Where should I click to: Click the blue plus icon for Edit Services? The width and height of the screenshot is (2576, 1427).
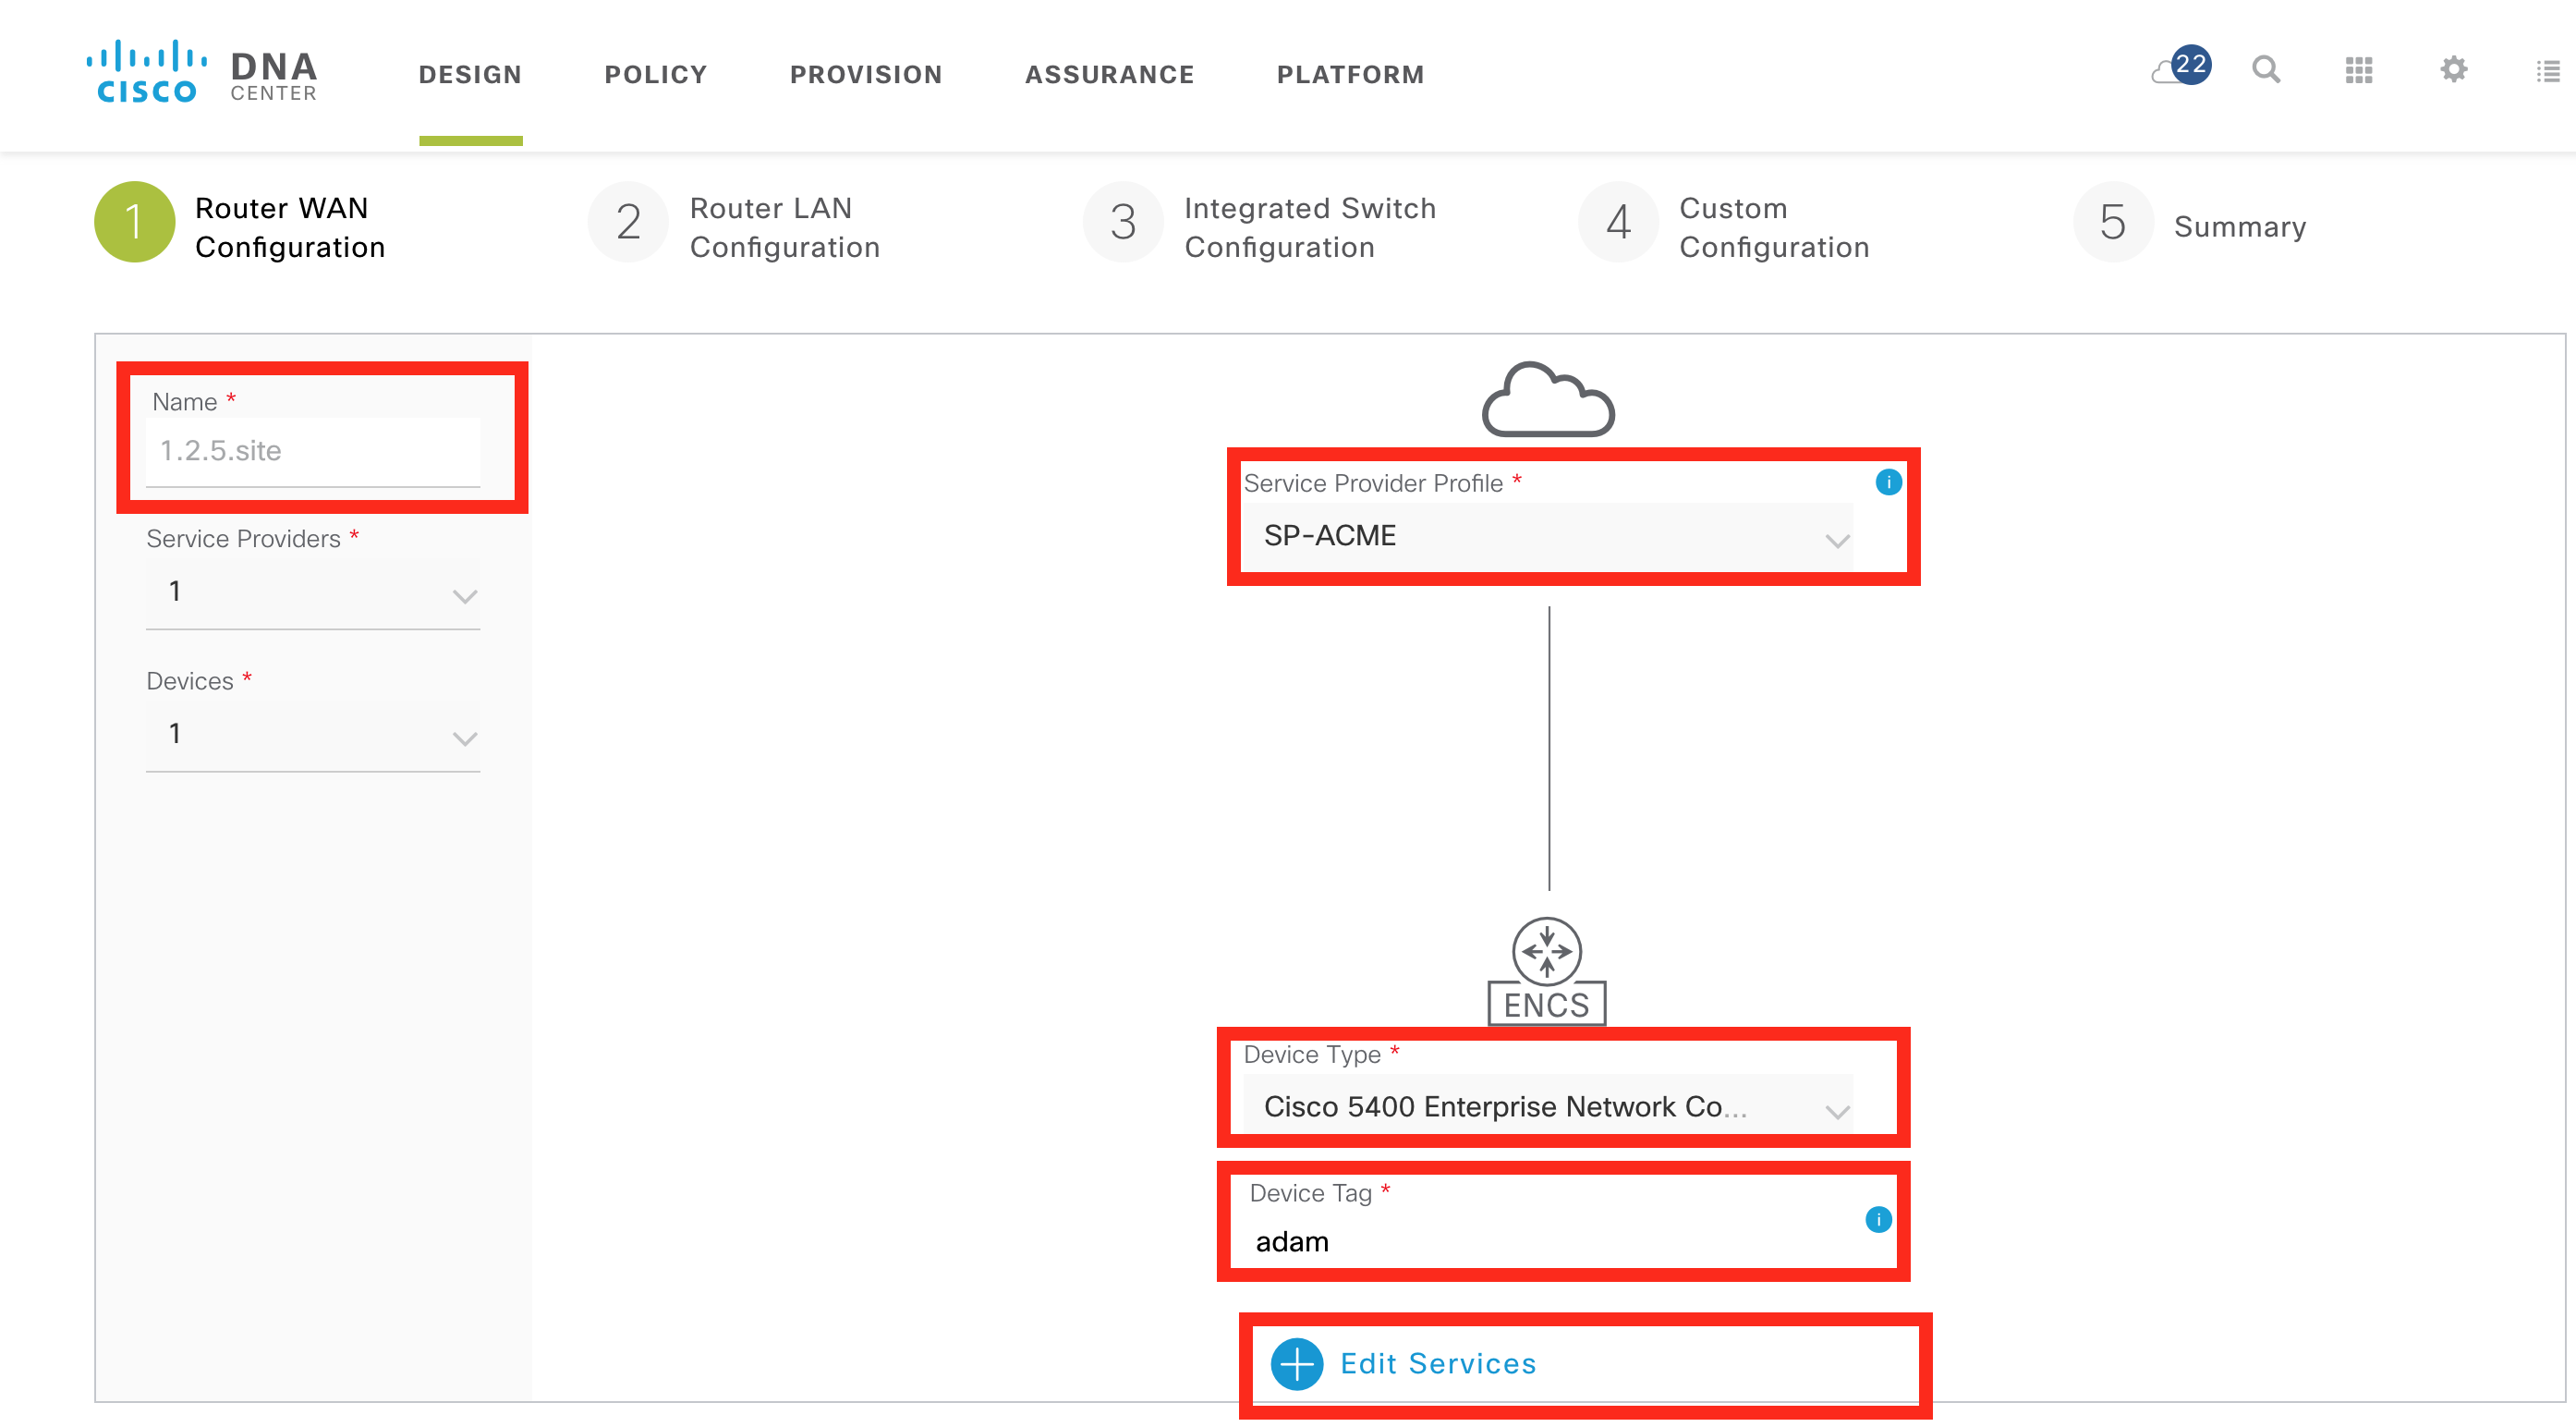click(1297, 1364)
